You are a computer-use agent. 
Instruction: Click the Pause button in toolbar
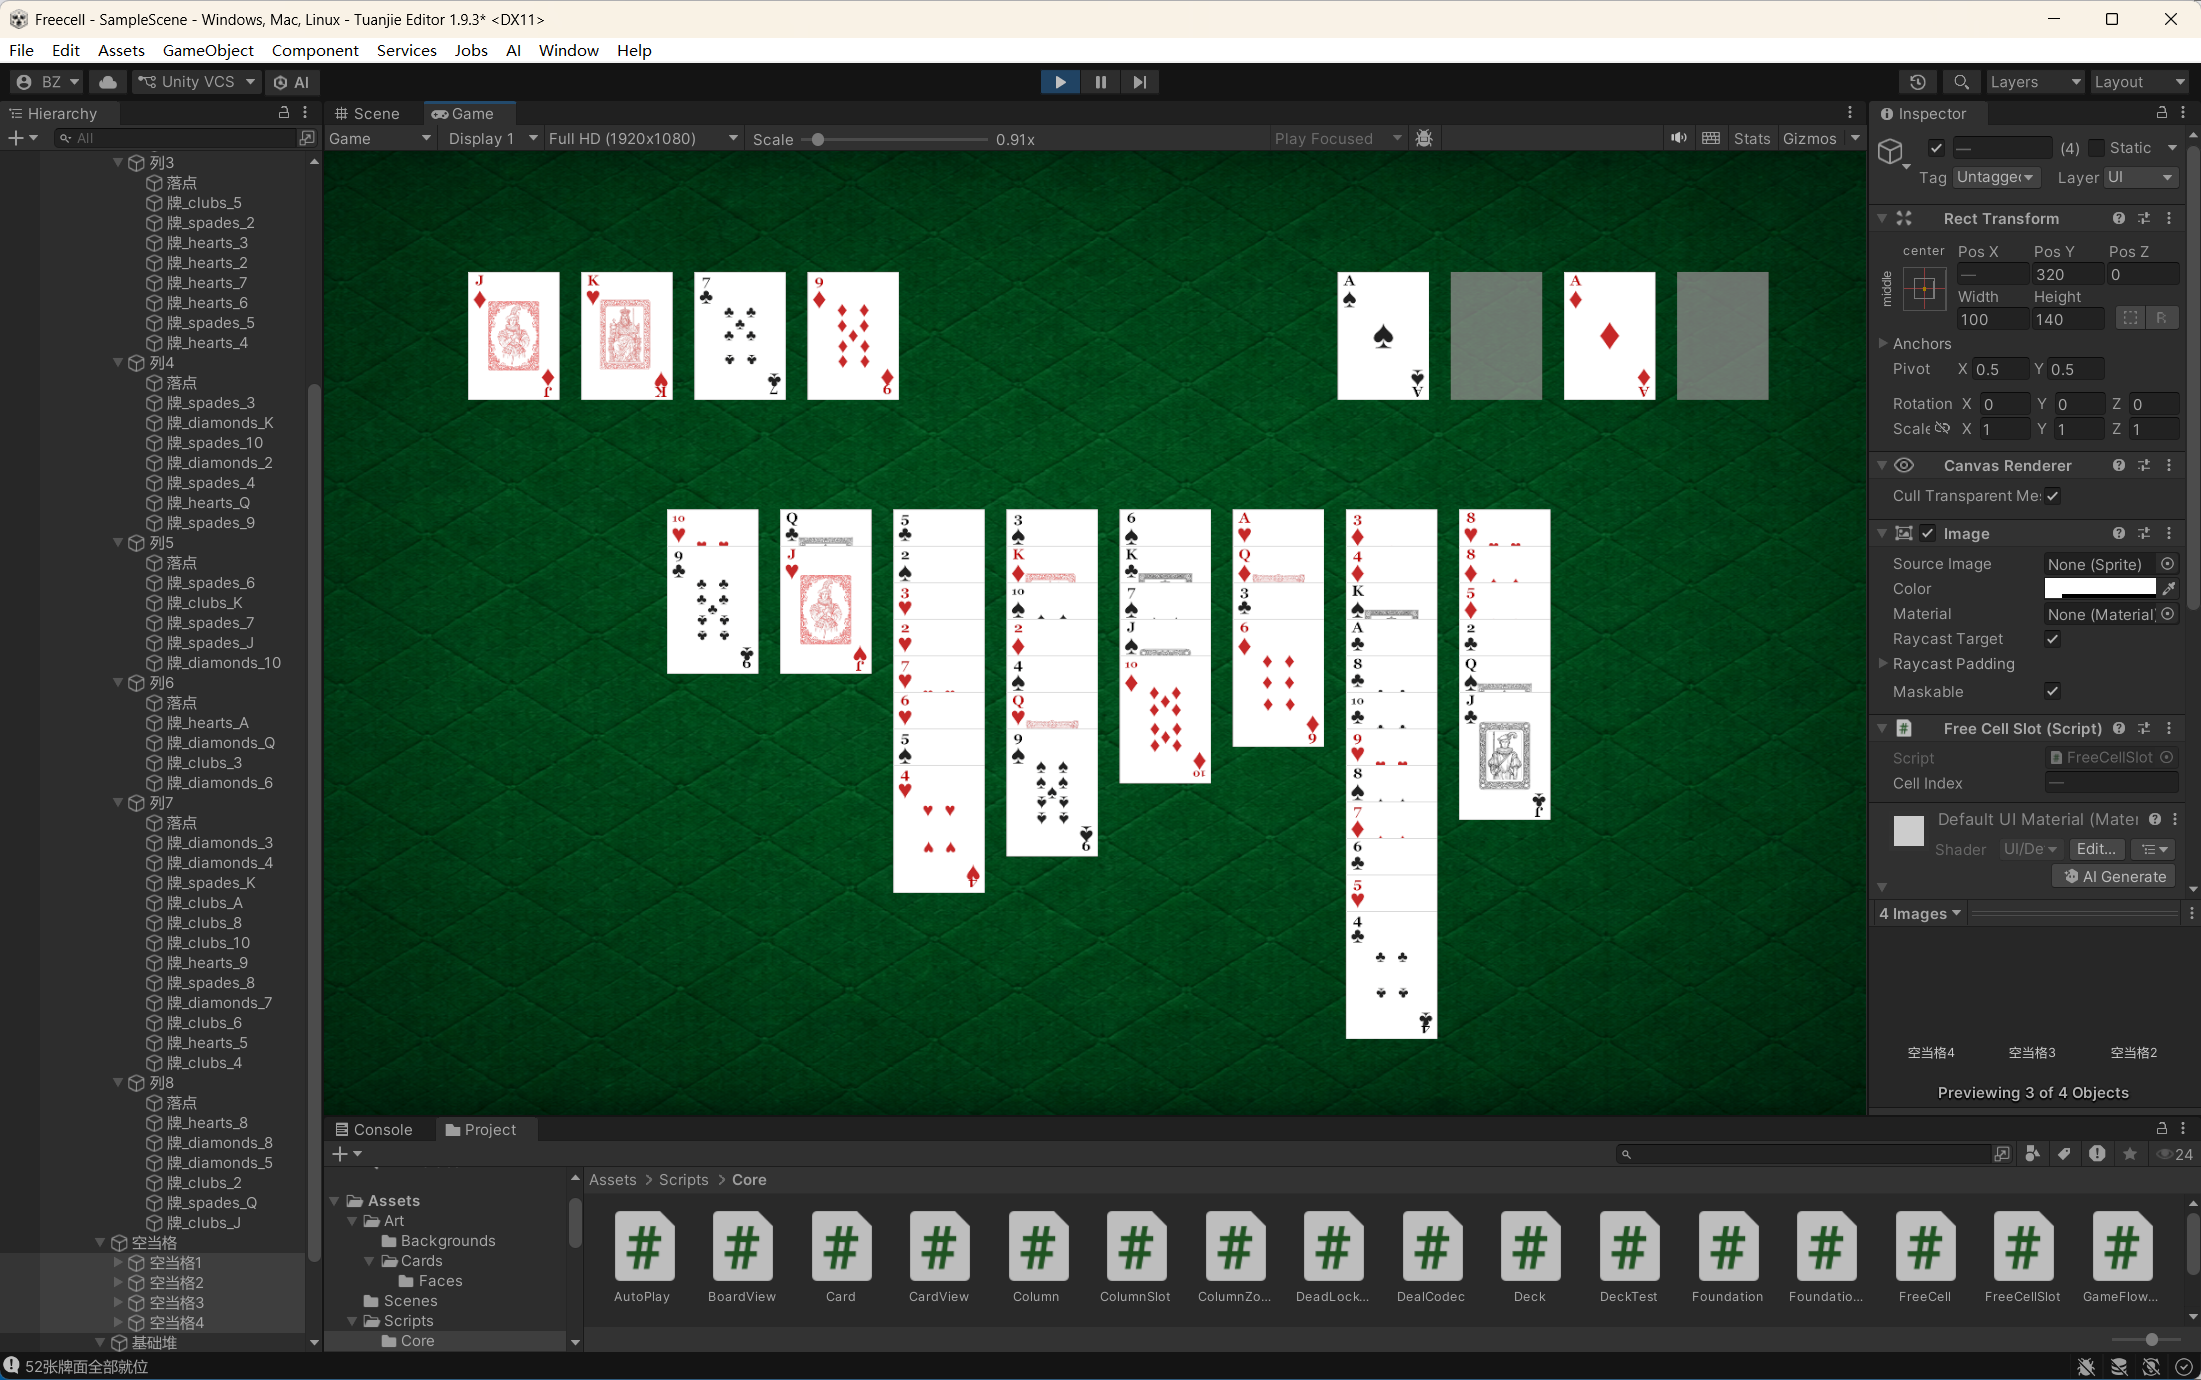coord(1100,82)
